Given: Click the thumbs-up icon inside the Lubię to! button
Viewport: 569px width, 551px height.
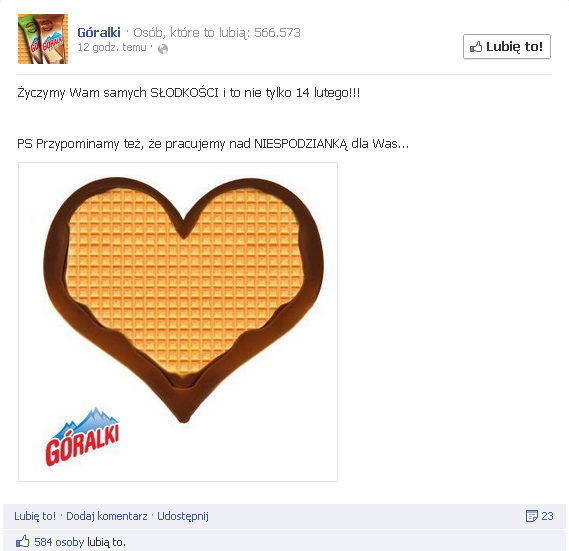Looking at the screenshot, I should (476, 47).
